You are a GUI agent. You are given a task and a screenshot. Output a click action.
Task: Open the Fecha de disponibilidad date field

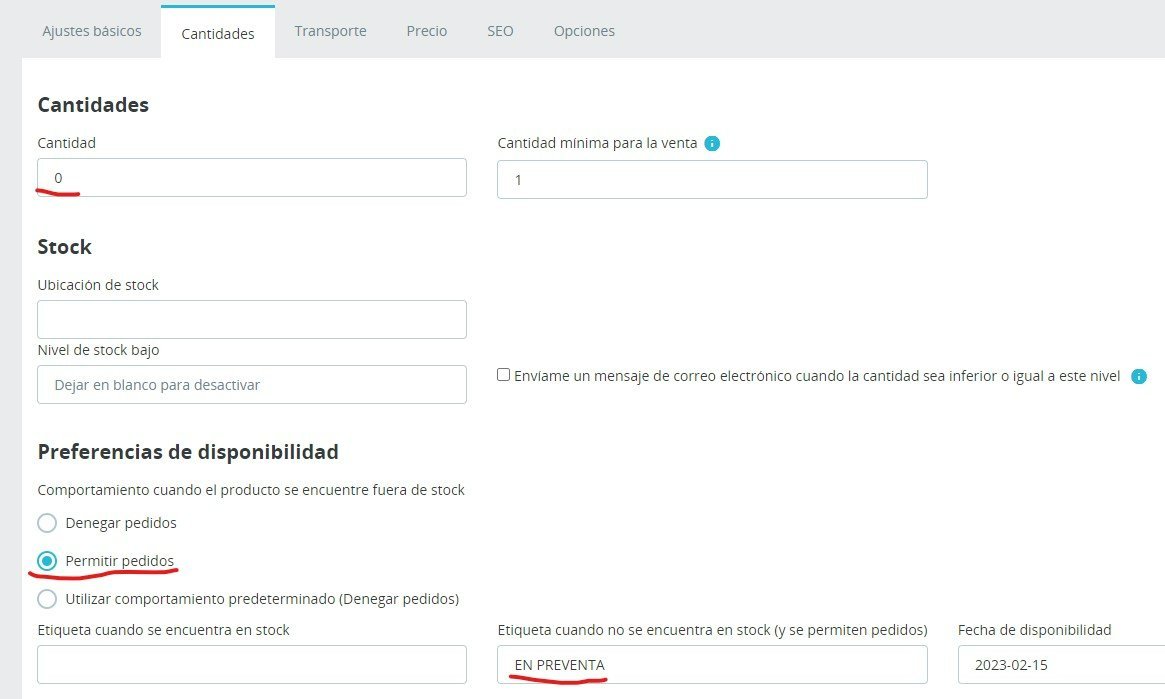point(1060,665)
